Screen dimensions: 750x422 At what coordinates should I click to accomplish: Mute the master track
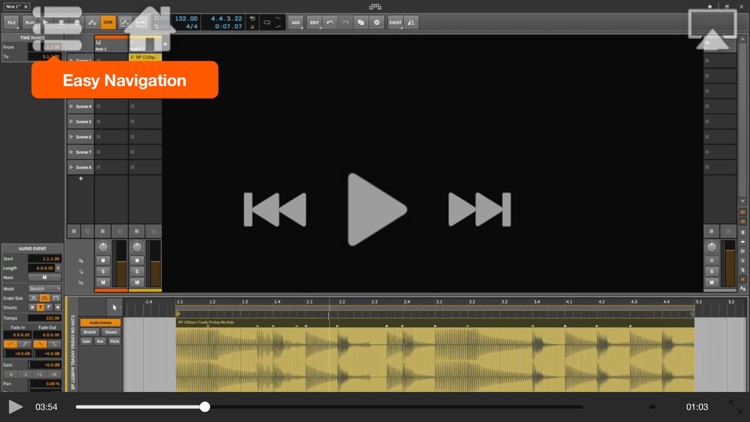click(712, 282)
